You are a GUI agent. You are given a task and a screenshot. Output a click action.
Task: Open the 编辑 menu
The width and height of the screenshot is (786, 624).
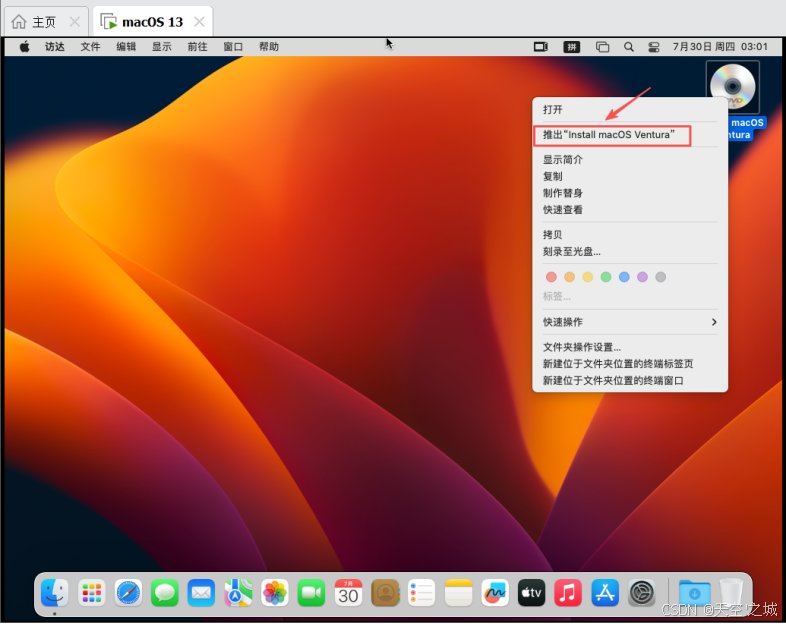(126, 47)
